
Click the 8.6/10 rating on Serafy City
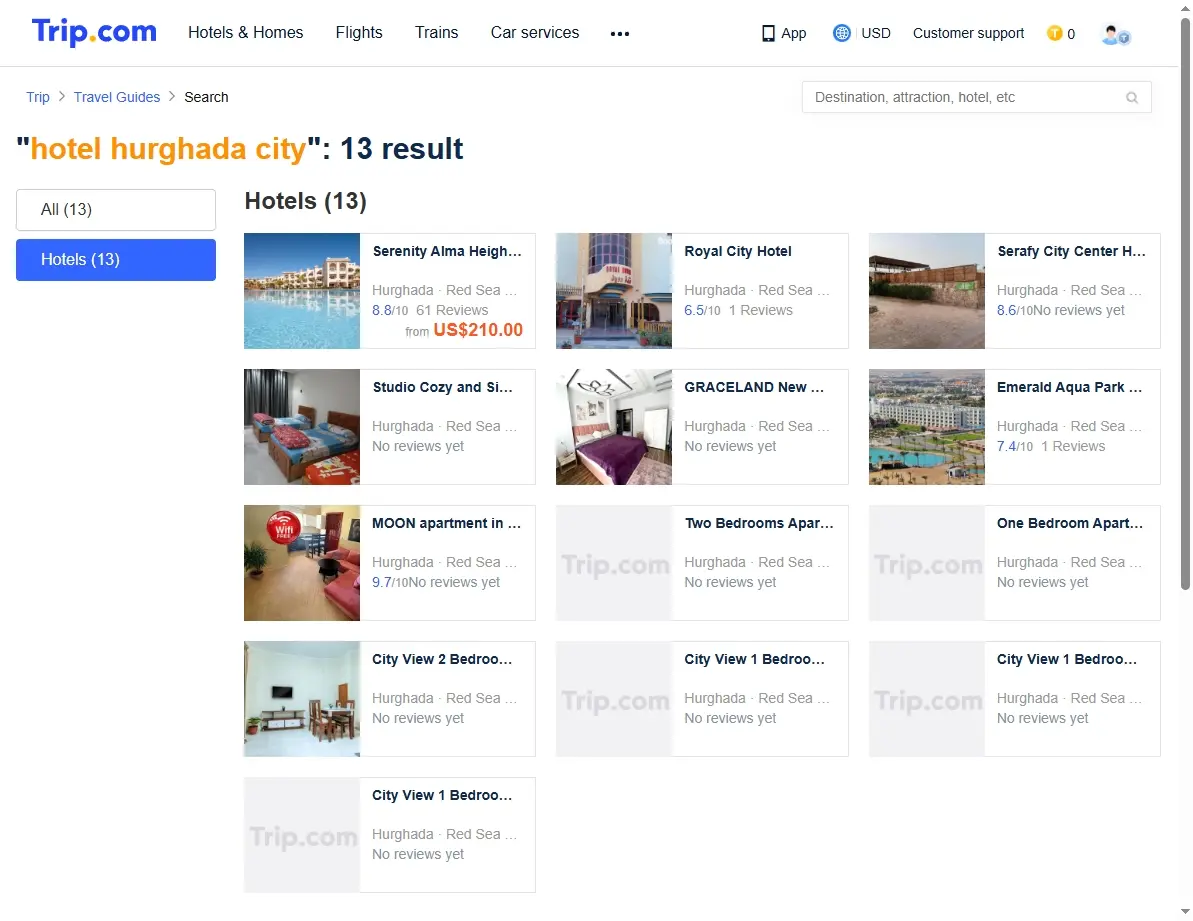tap(1015, 311)
